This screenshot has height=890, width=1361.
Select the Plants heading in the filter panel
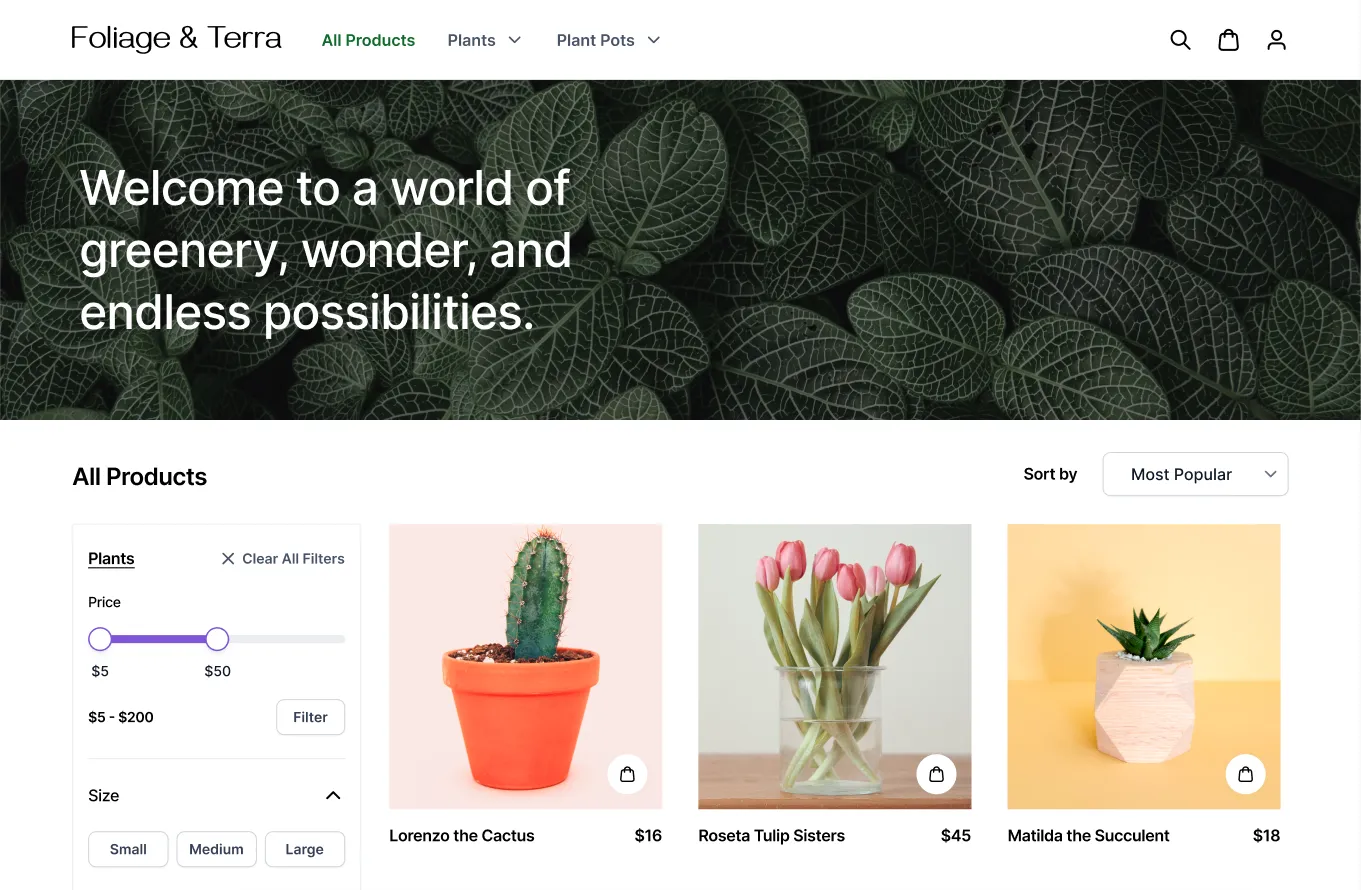(110, 558)
